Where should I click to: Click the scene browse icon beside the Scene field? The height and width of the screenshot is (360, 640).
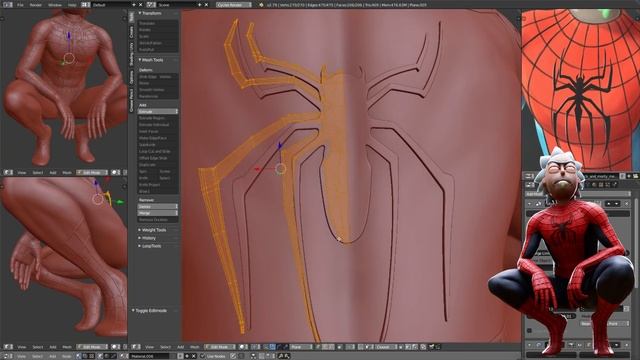(x=151, y=5)
